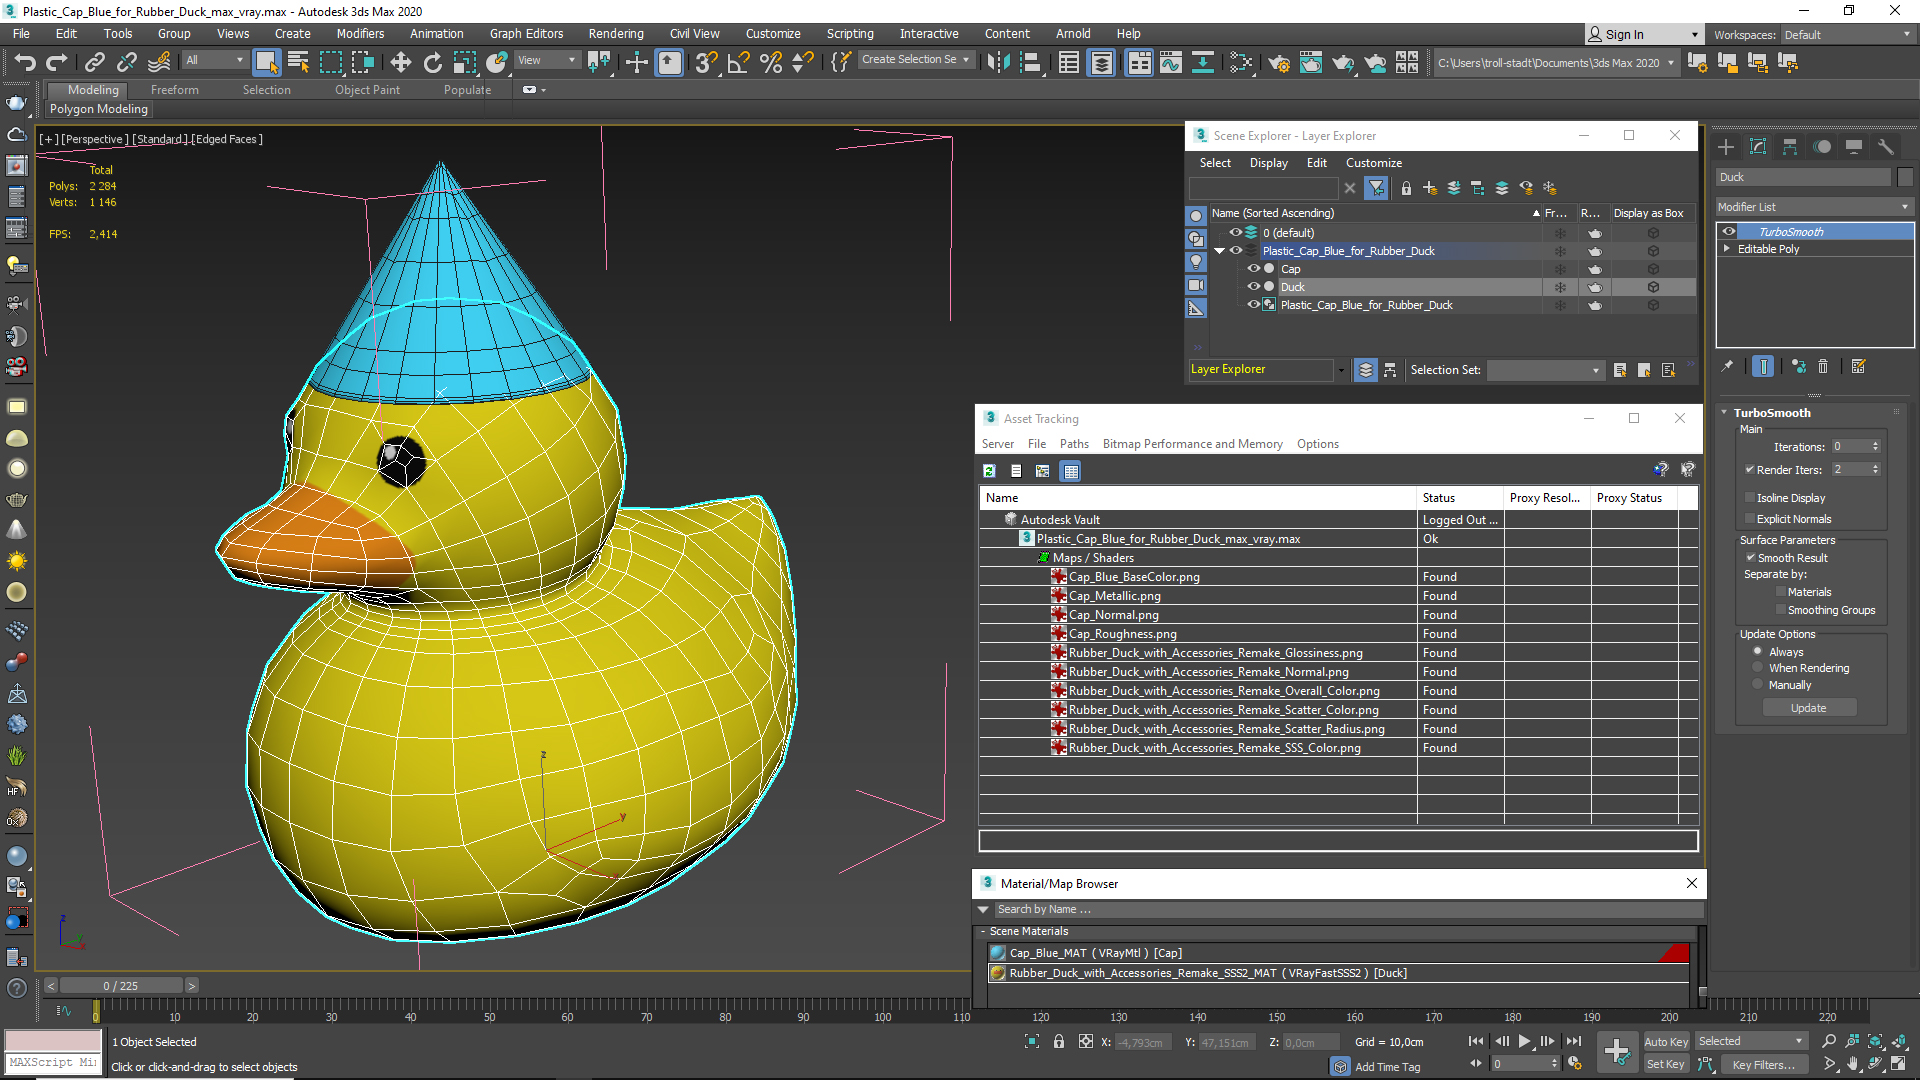The image size is (1920, 1080).
Task: Open the Hierarchy command panel tab
Action: click(x=1790, y=147)
